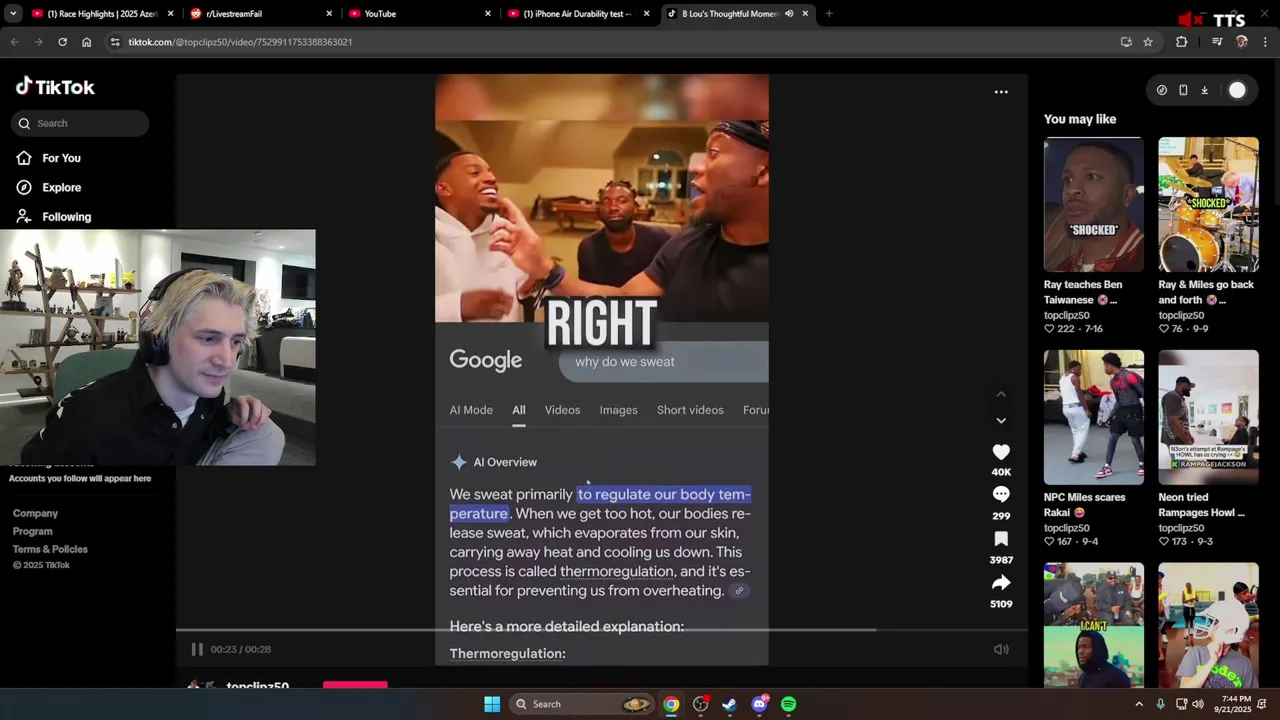This screenshot has width=1280, height=720.
Task: Open a new Chrome tab
Action: tap(829, 14)
